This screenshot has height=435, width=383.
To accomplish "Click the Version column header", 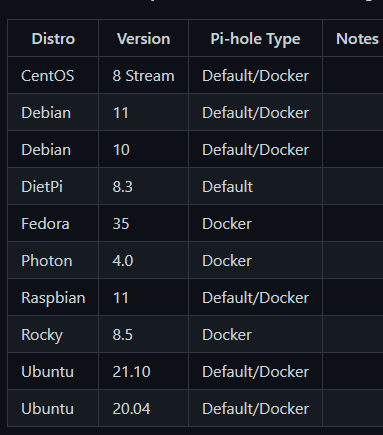I will coord(144,39).
